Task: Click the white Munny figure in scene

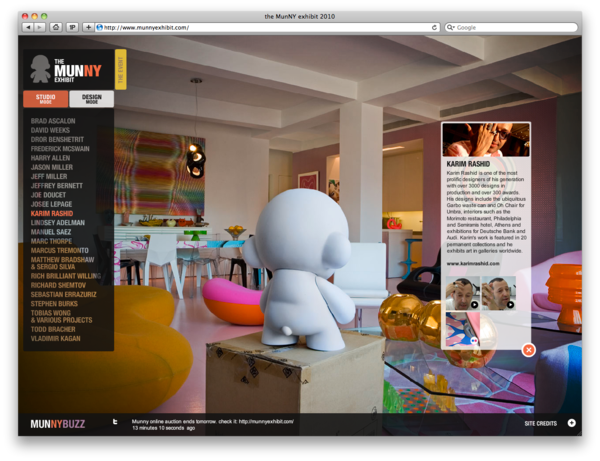Action: point(302,268)
